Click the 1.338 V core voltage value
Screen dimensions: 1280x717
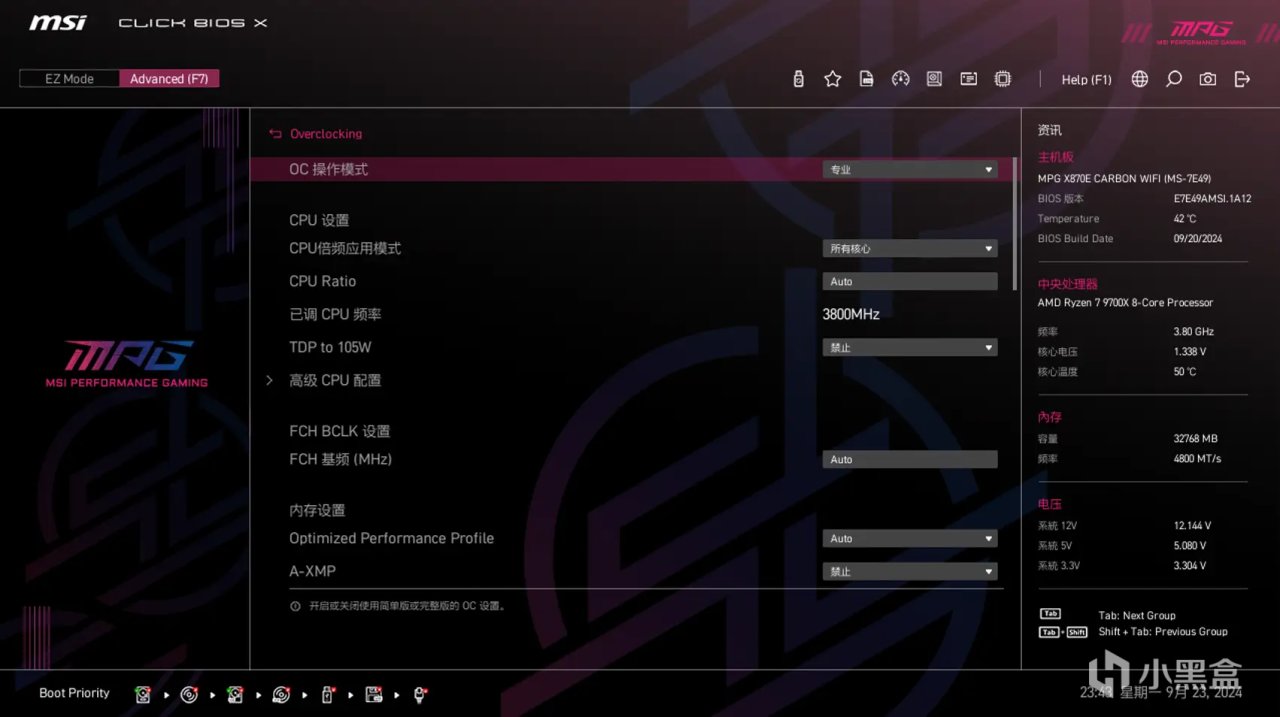point(1190,352)
